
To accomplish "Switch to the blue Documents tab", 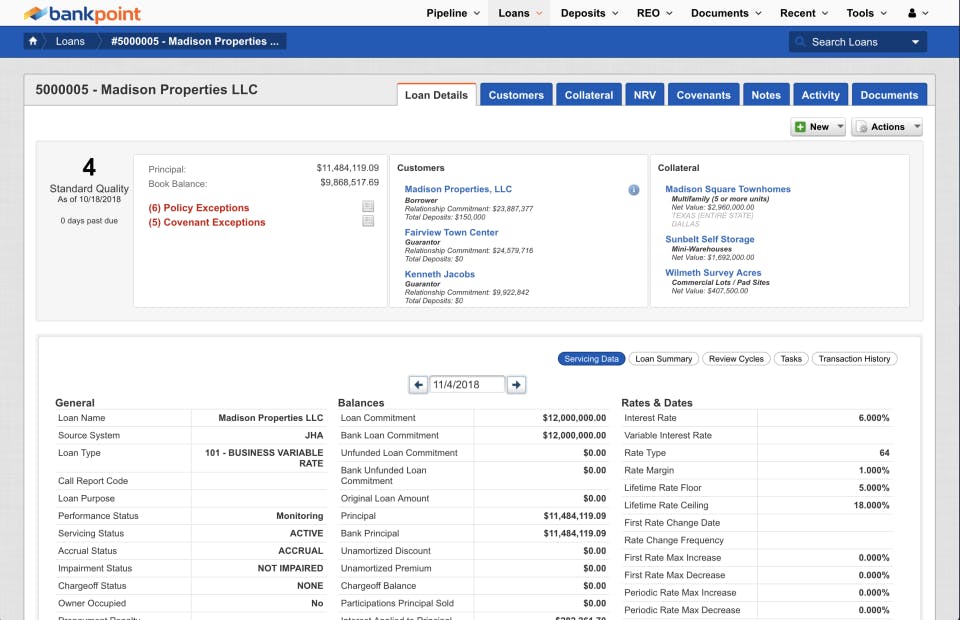I will pyautogui.click(x=889, y=95).
